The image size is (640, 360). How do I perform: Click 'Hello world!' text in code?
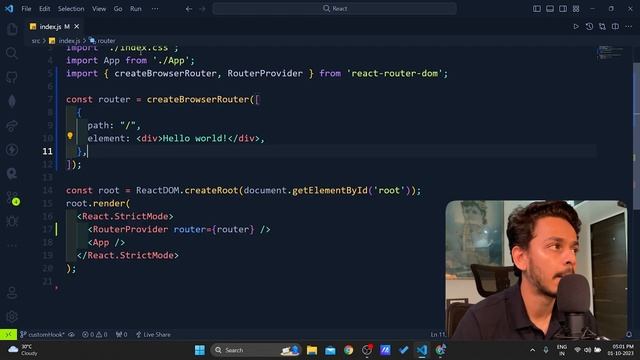click(x=195, y=138)
